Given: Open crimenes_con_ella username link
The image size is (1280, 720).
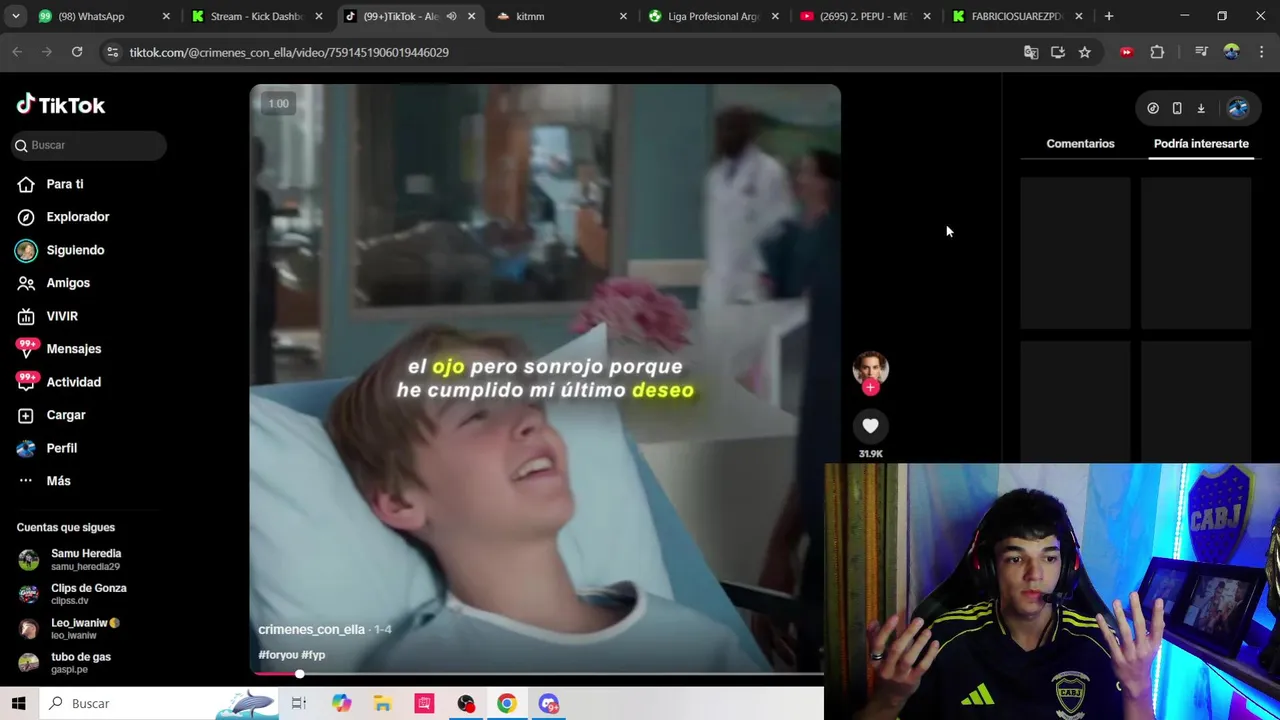Looking at the screenshot, I should pos(311,629).
